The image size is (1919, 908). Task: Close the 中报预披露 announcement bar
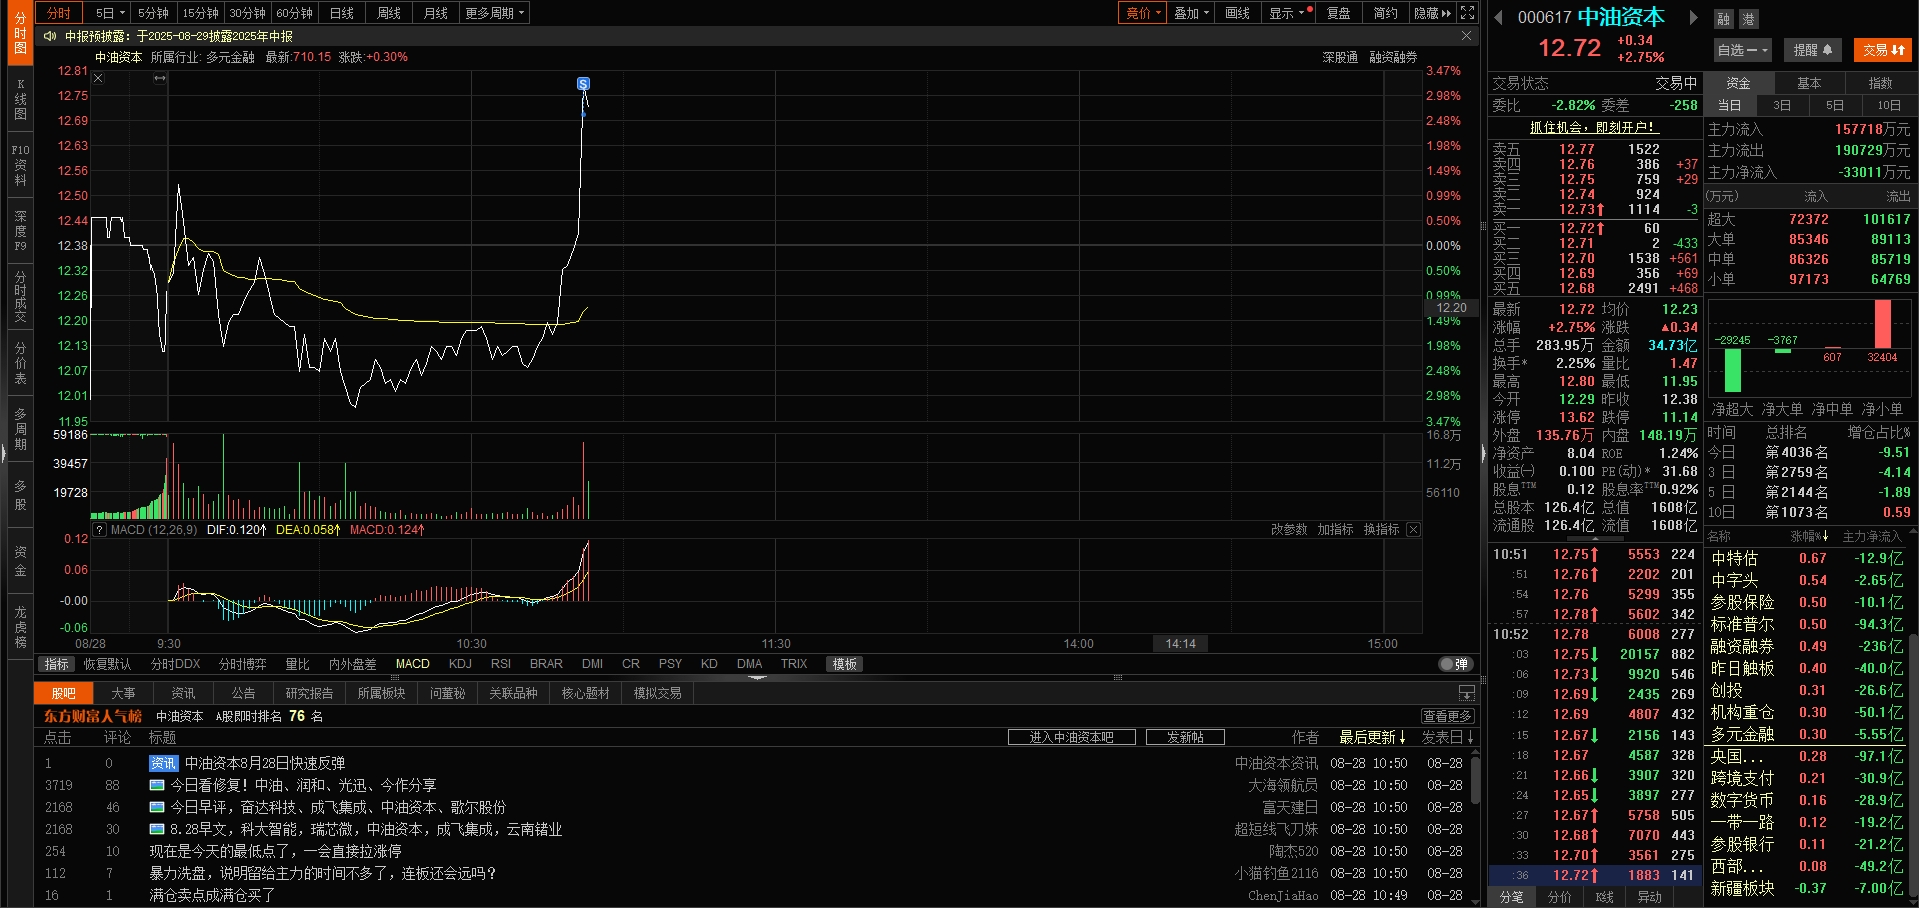tap(1466, 36)
